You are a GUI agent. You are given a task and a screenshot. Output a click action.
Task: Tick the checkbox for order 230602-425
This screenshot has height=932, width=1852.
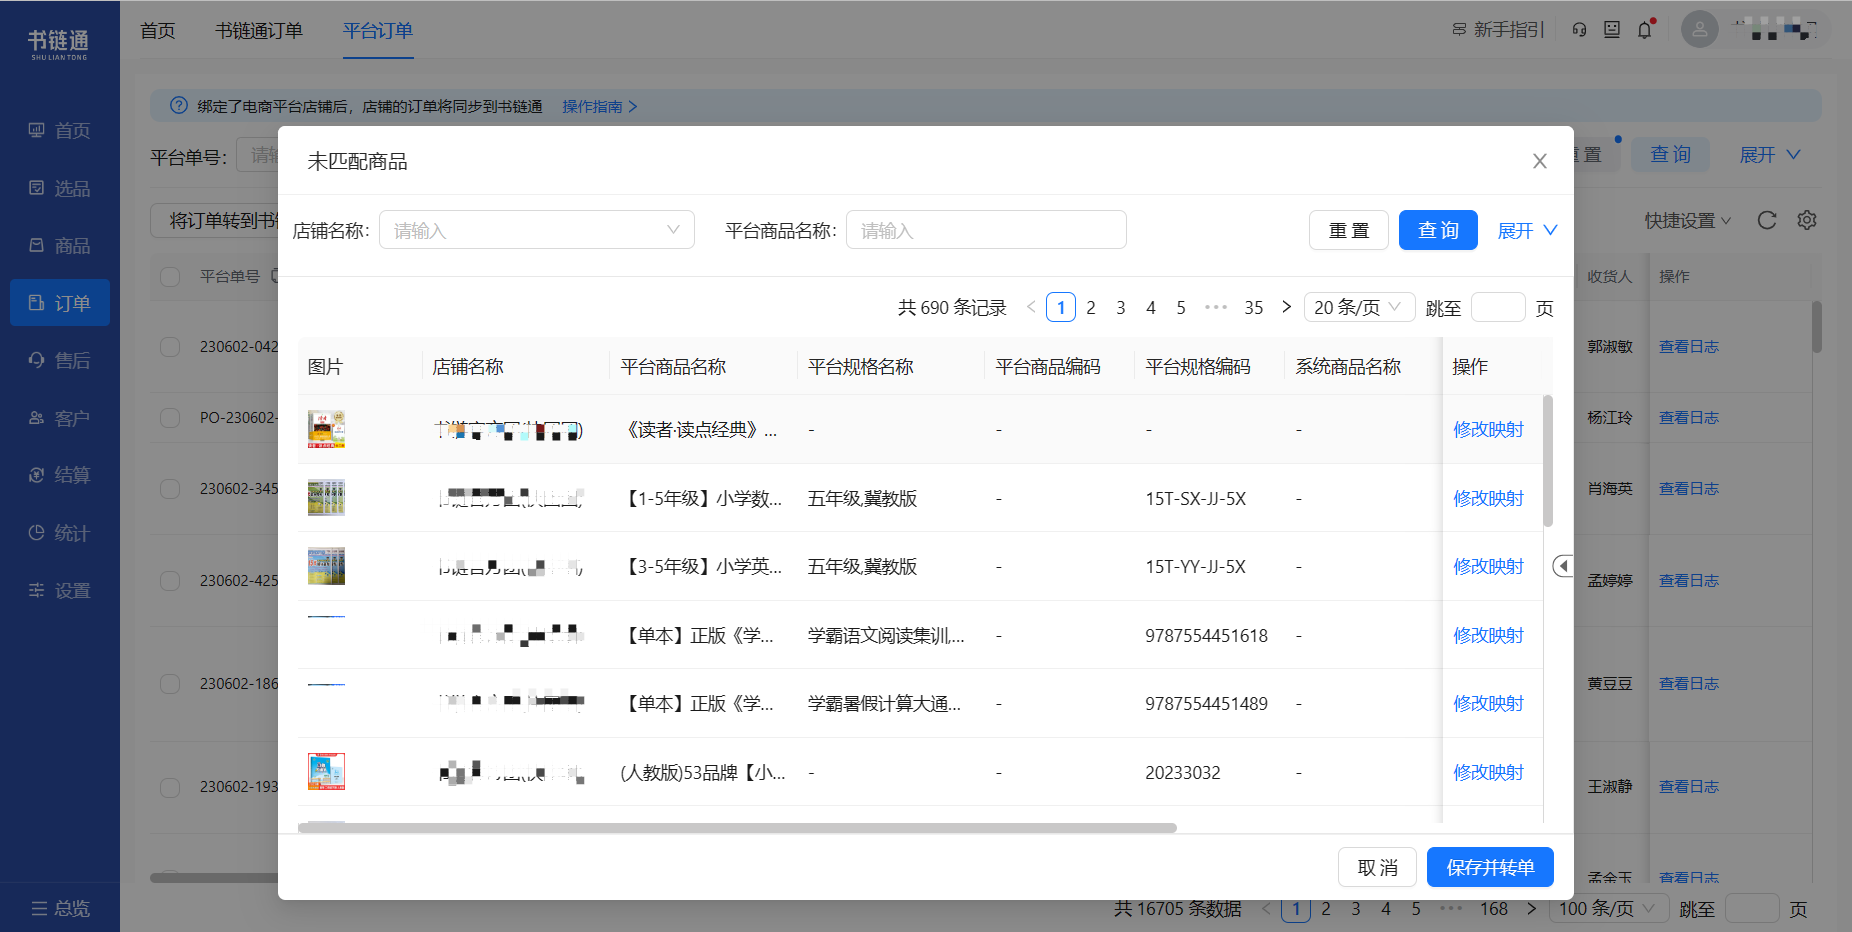coord(170,581)
